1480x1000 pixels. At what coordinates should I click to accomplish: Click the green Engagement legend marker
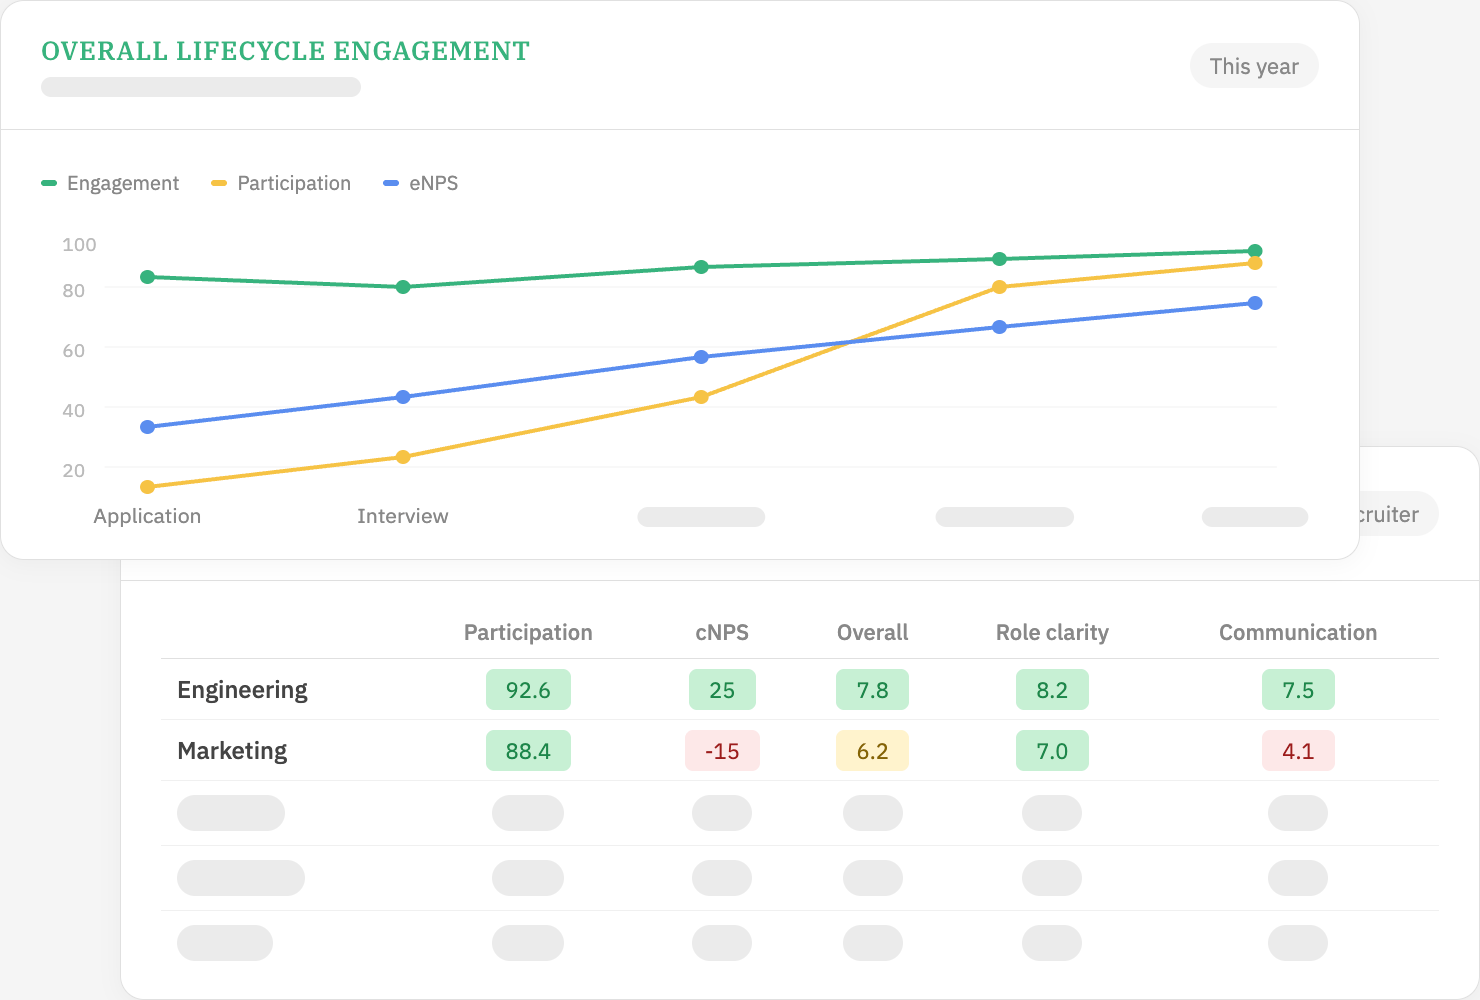coord(47,183)
